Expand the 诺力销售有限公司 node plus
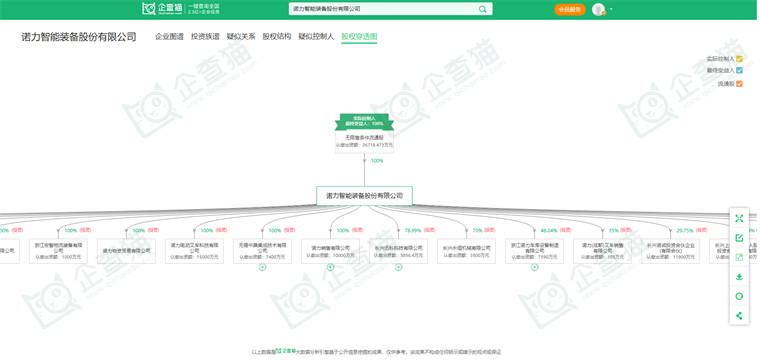Screen dimensions: 760x361 tap(331, 267)
